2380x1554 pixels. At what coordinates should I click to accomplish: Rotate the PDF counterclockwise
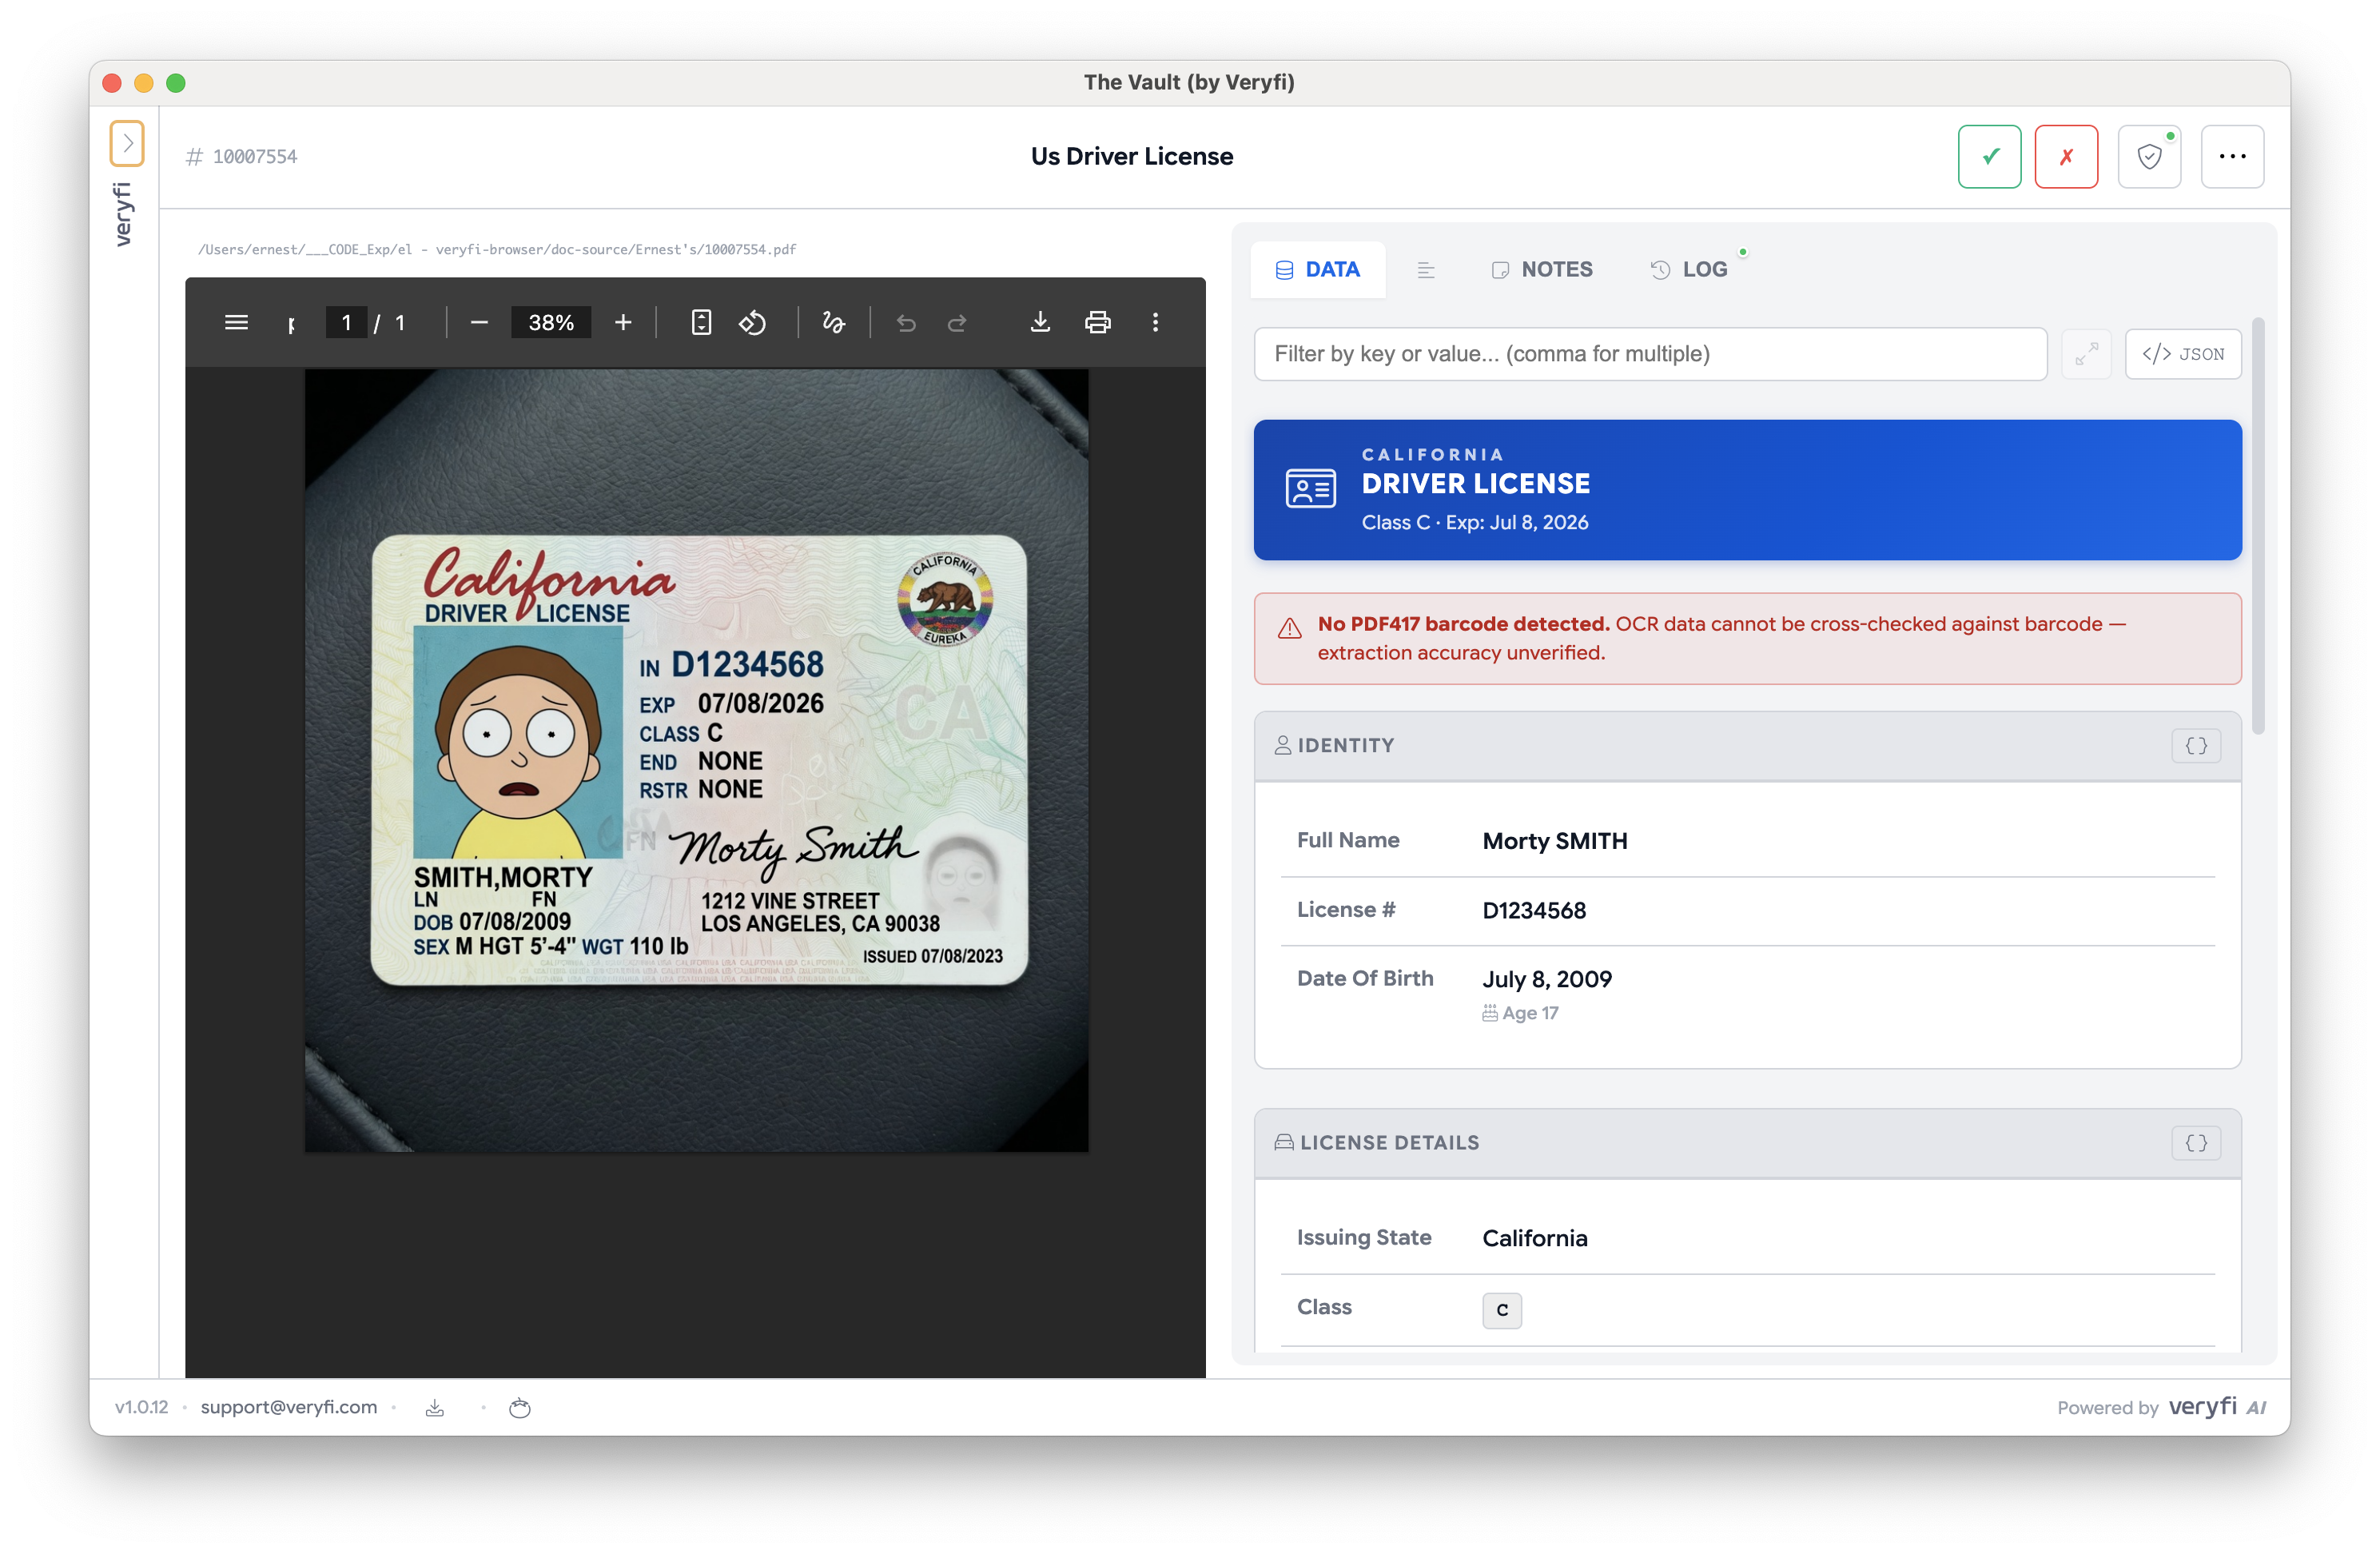753,322
